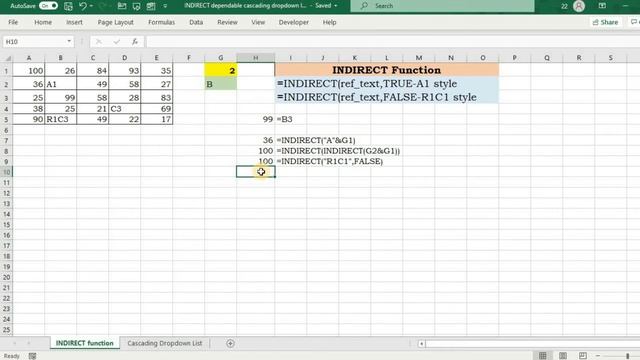This screenshot has width=640, height=360.
Task: Click the Ribbon Display Options icon
Action: (x=602, y=6)
